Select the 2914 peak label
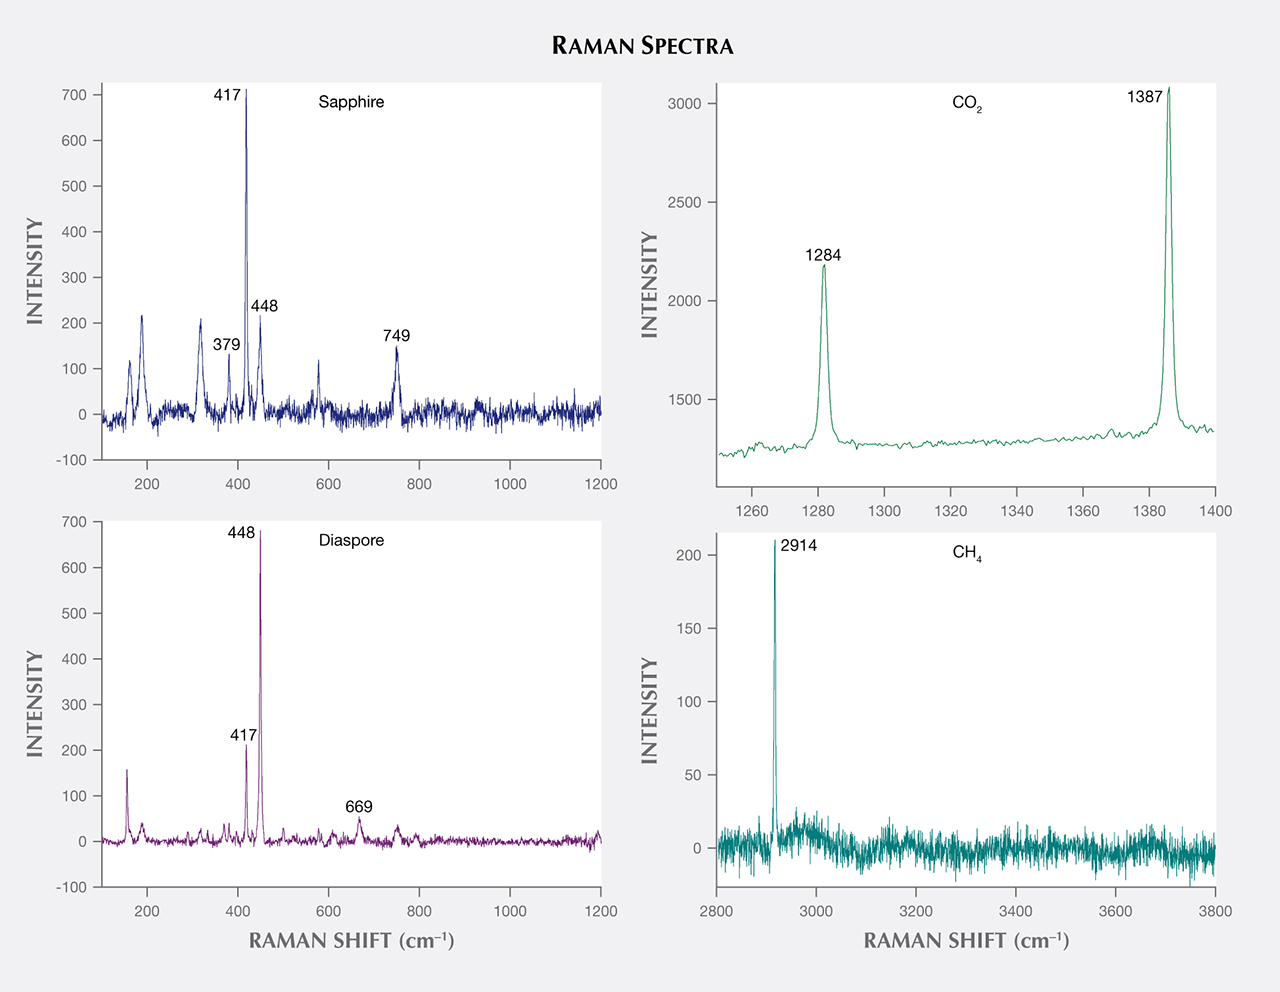The width and height of the screenshot is (1280, 992). coord(798,546)
